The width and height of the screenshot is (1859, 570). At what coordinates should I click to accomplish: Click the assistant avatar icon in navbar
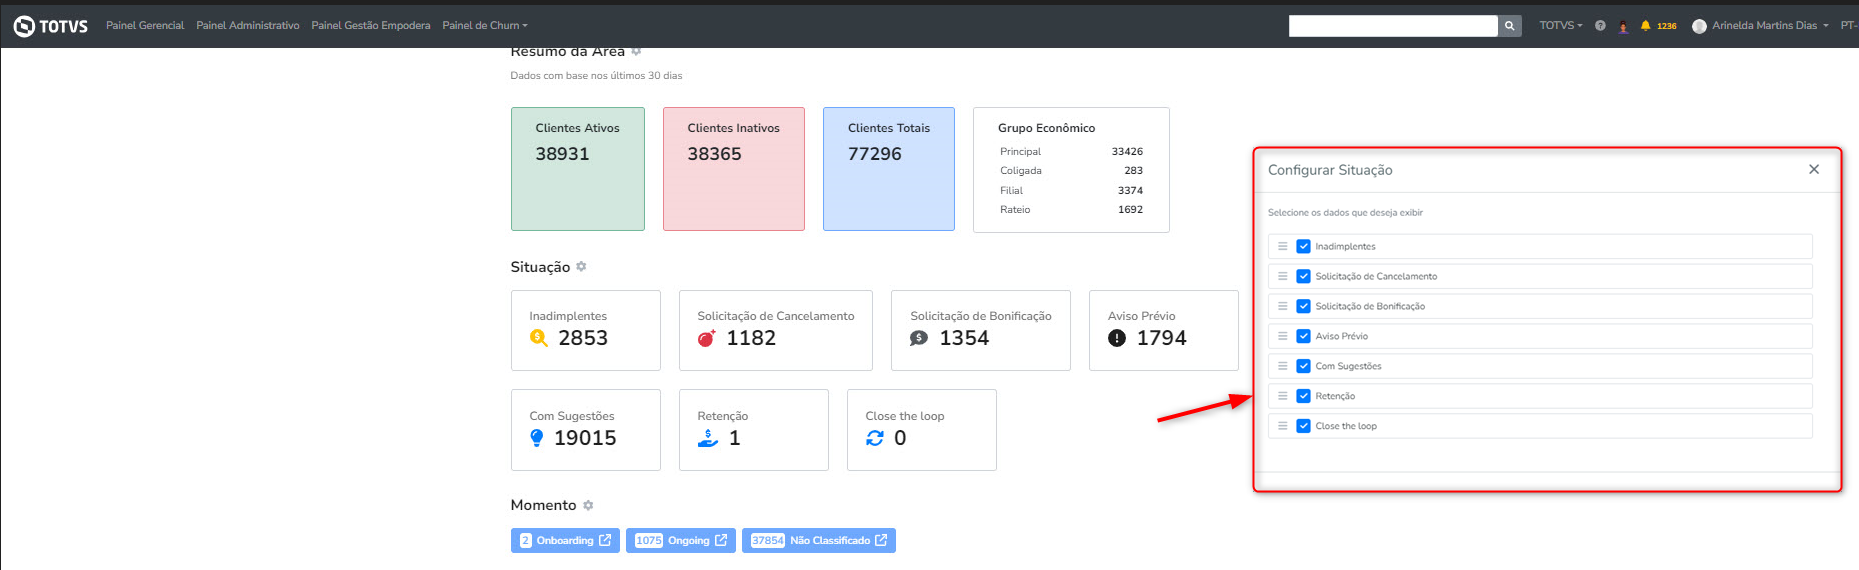(x=1623, y=27)
